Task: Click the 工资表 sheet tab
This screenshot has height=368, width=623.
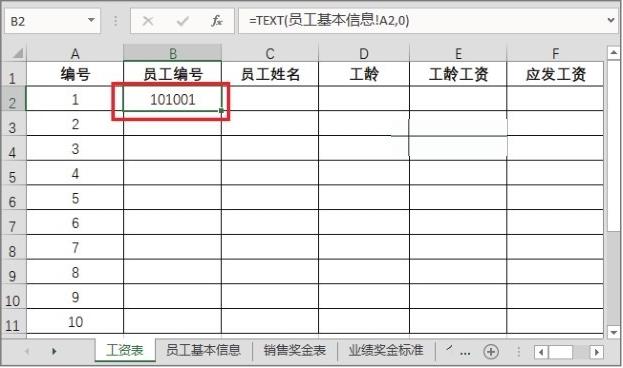Action: (125, 350)
